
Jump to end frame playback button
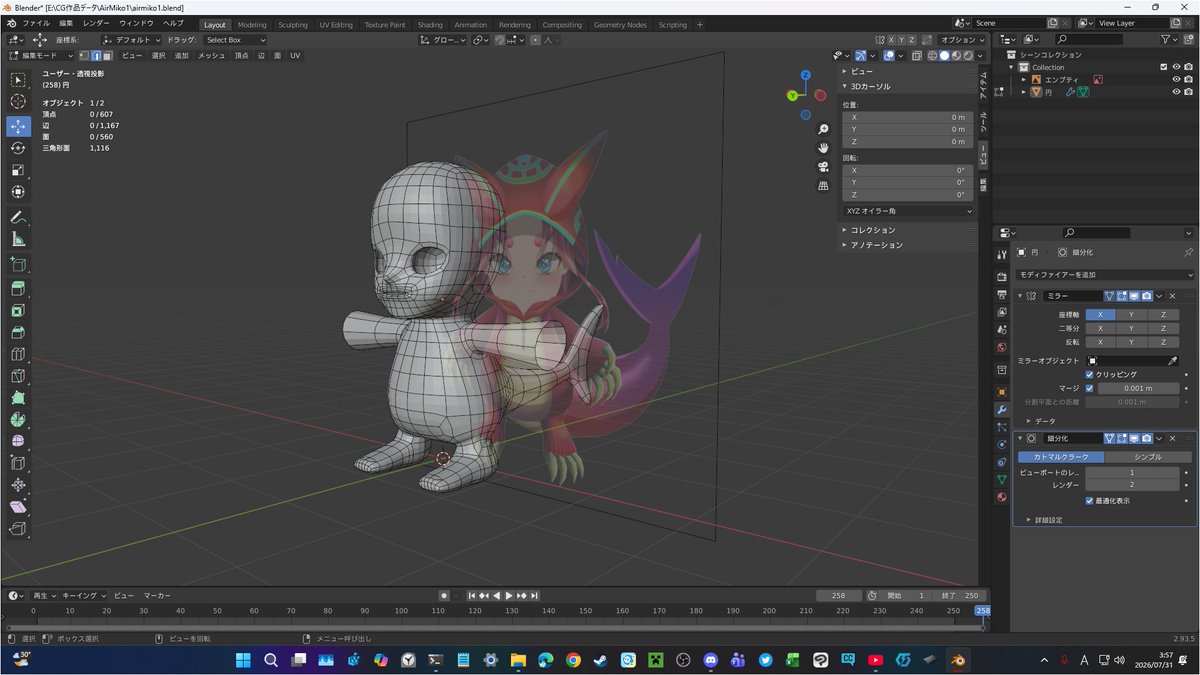(x=534, y=595)
